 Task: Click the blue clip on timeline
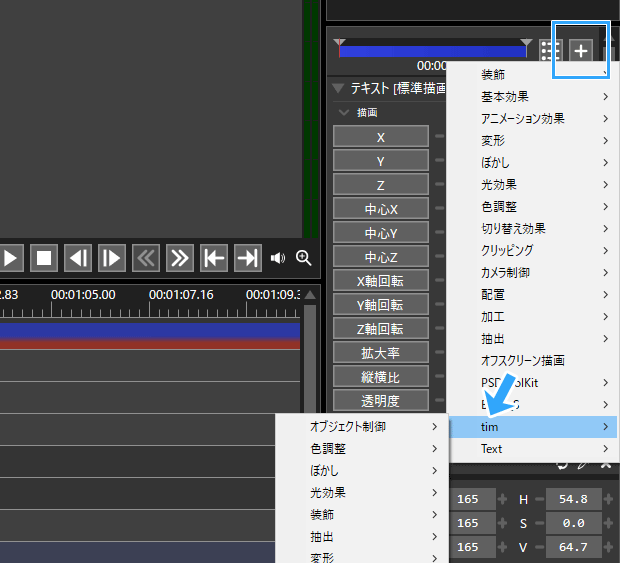click(150, 331)
